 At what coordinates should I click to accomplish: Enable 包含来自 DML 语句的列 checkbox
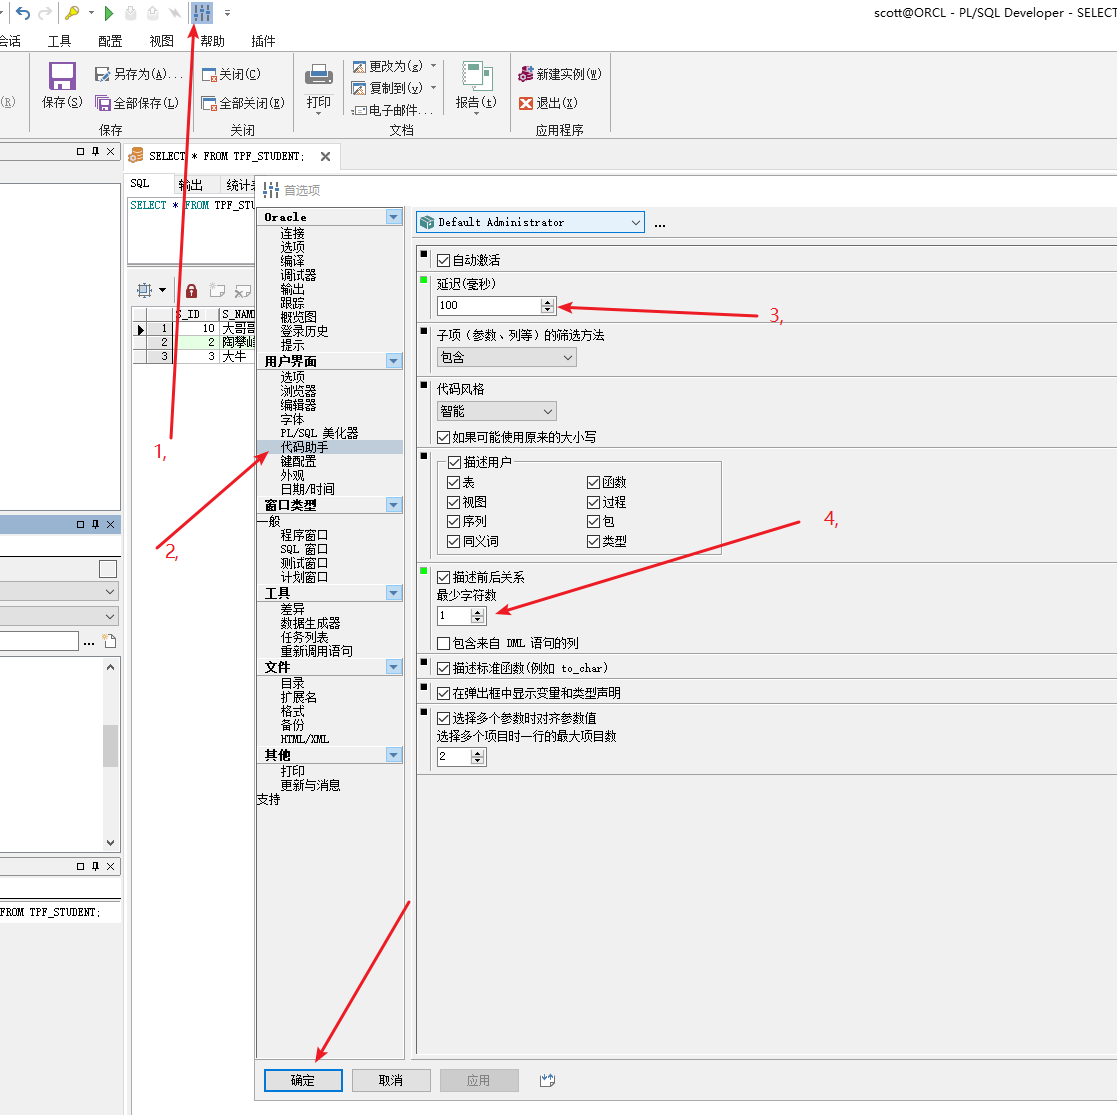click(443, 643)
